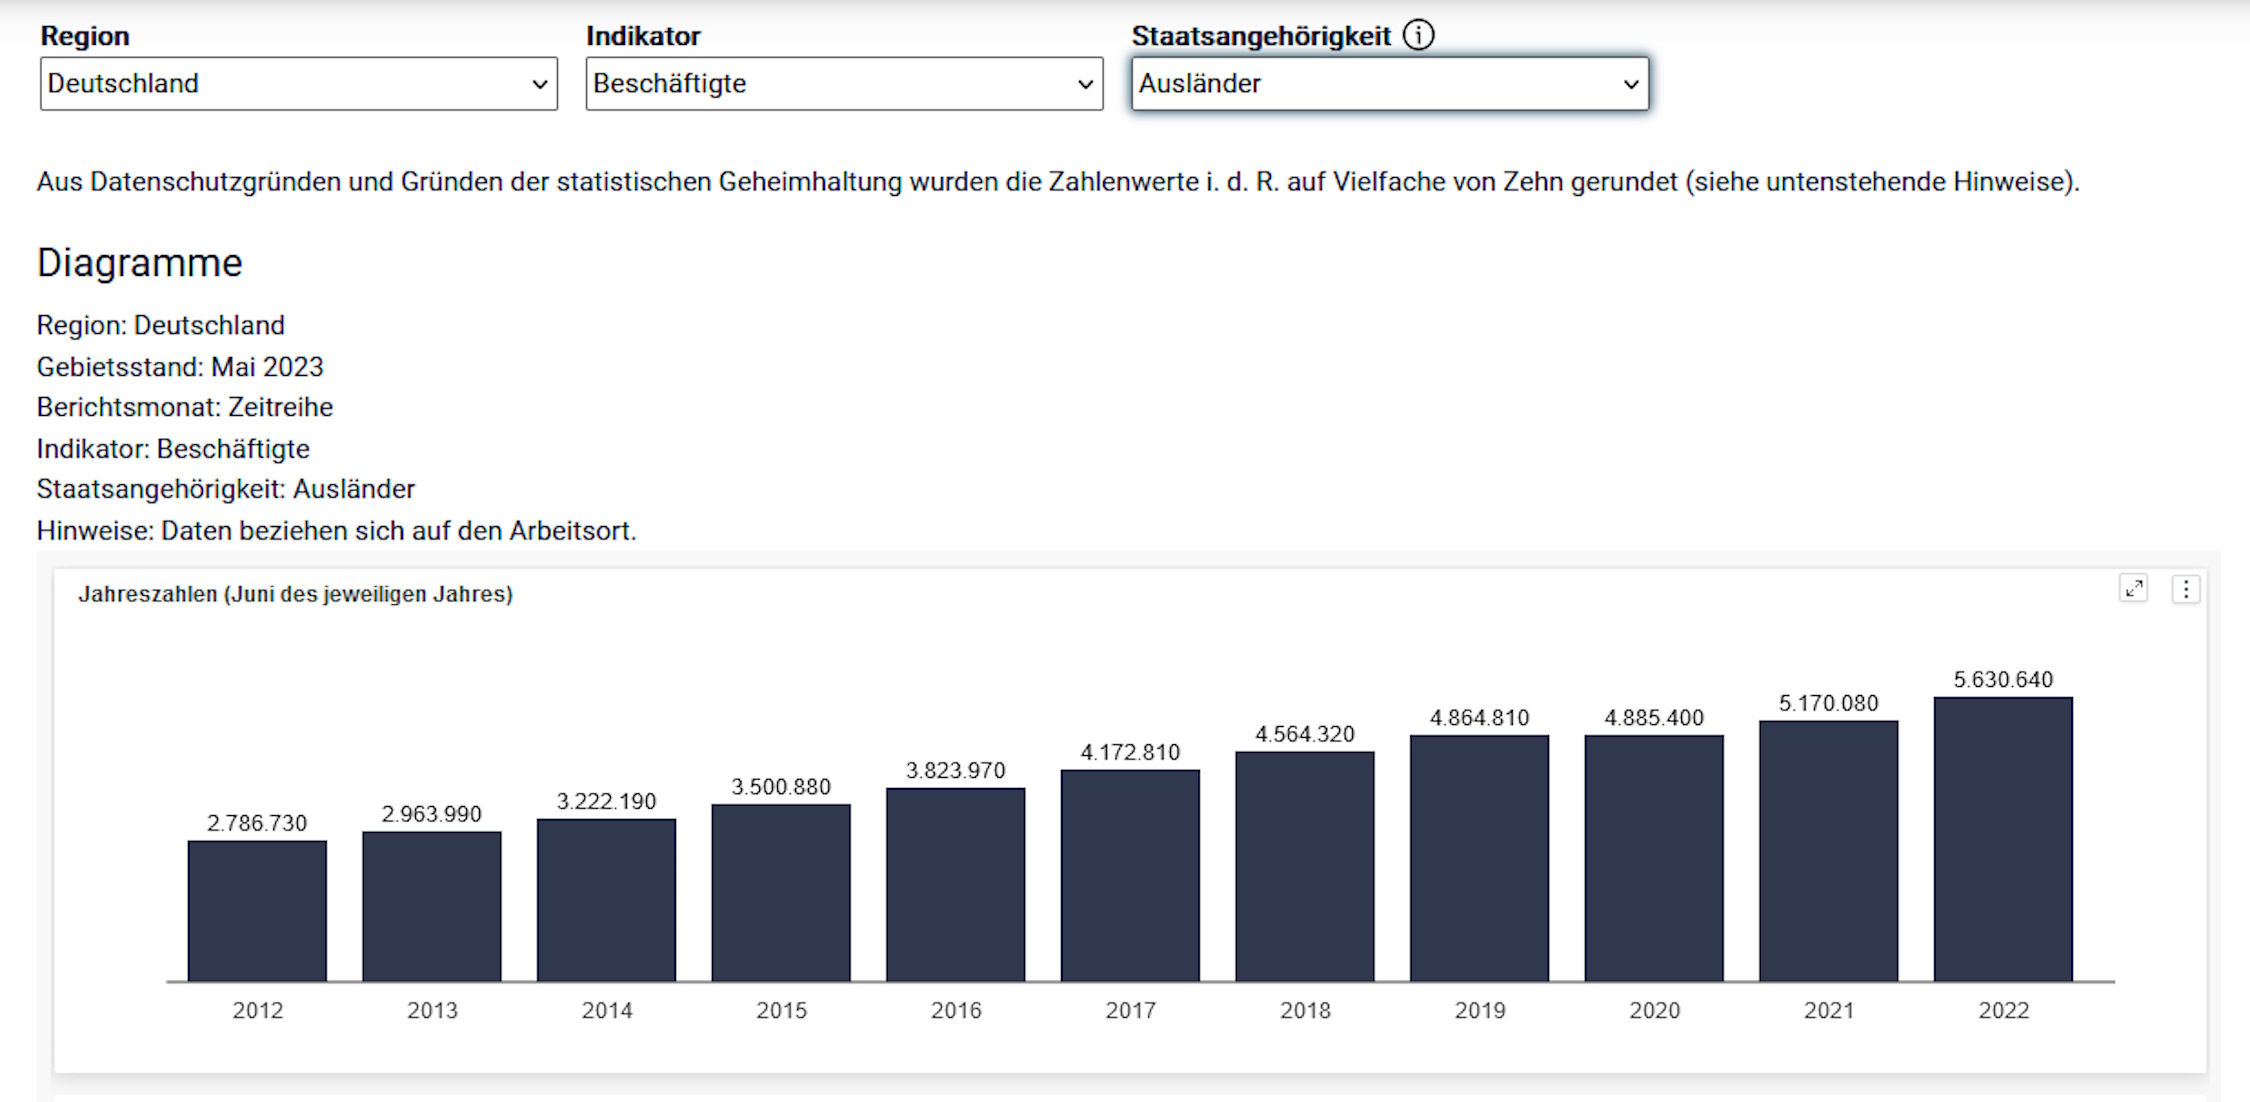
Task: Click the Diagramme heading
Action: tap(140, 263)
